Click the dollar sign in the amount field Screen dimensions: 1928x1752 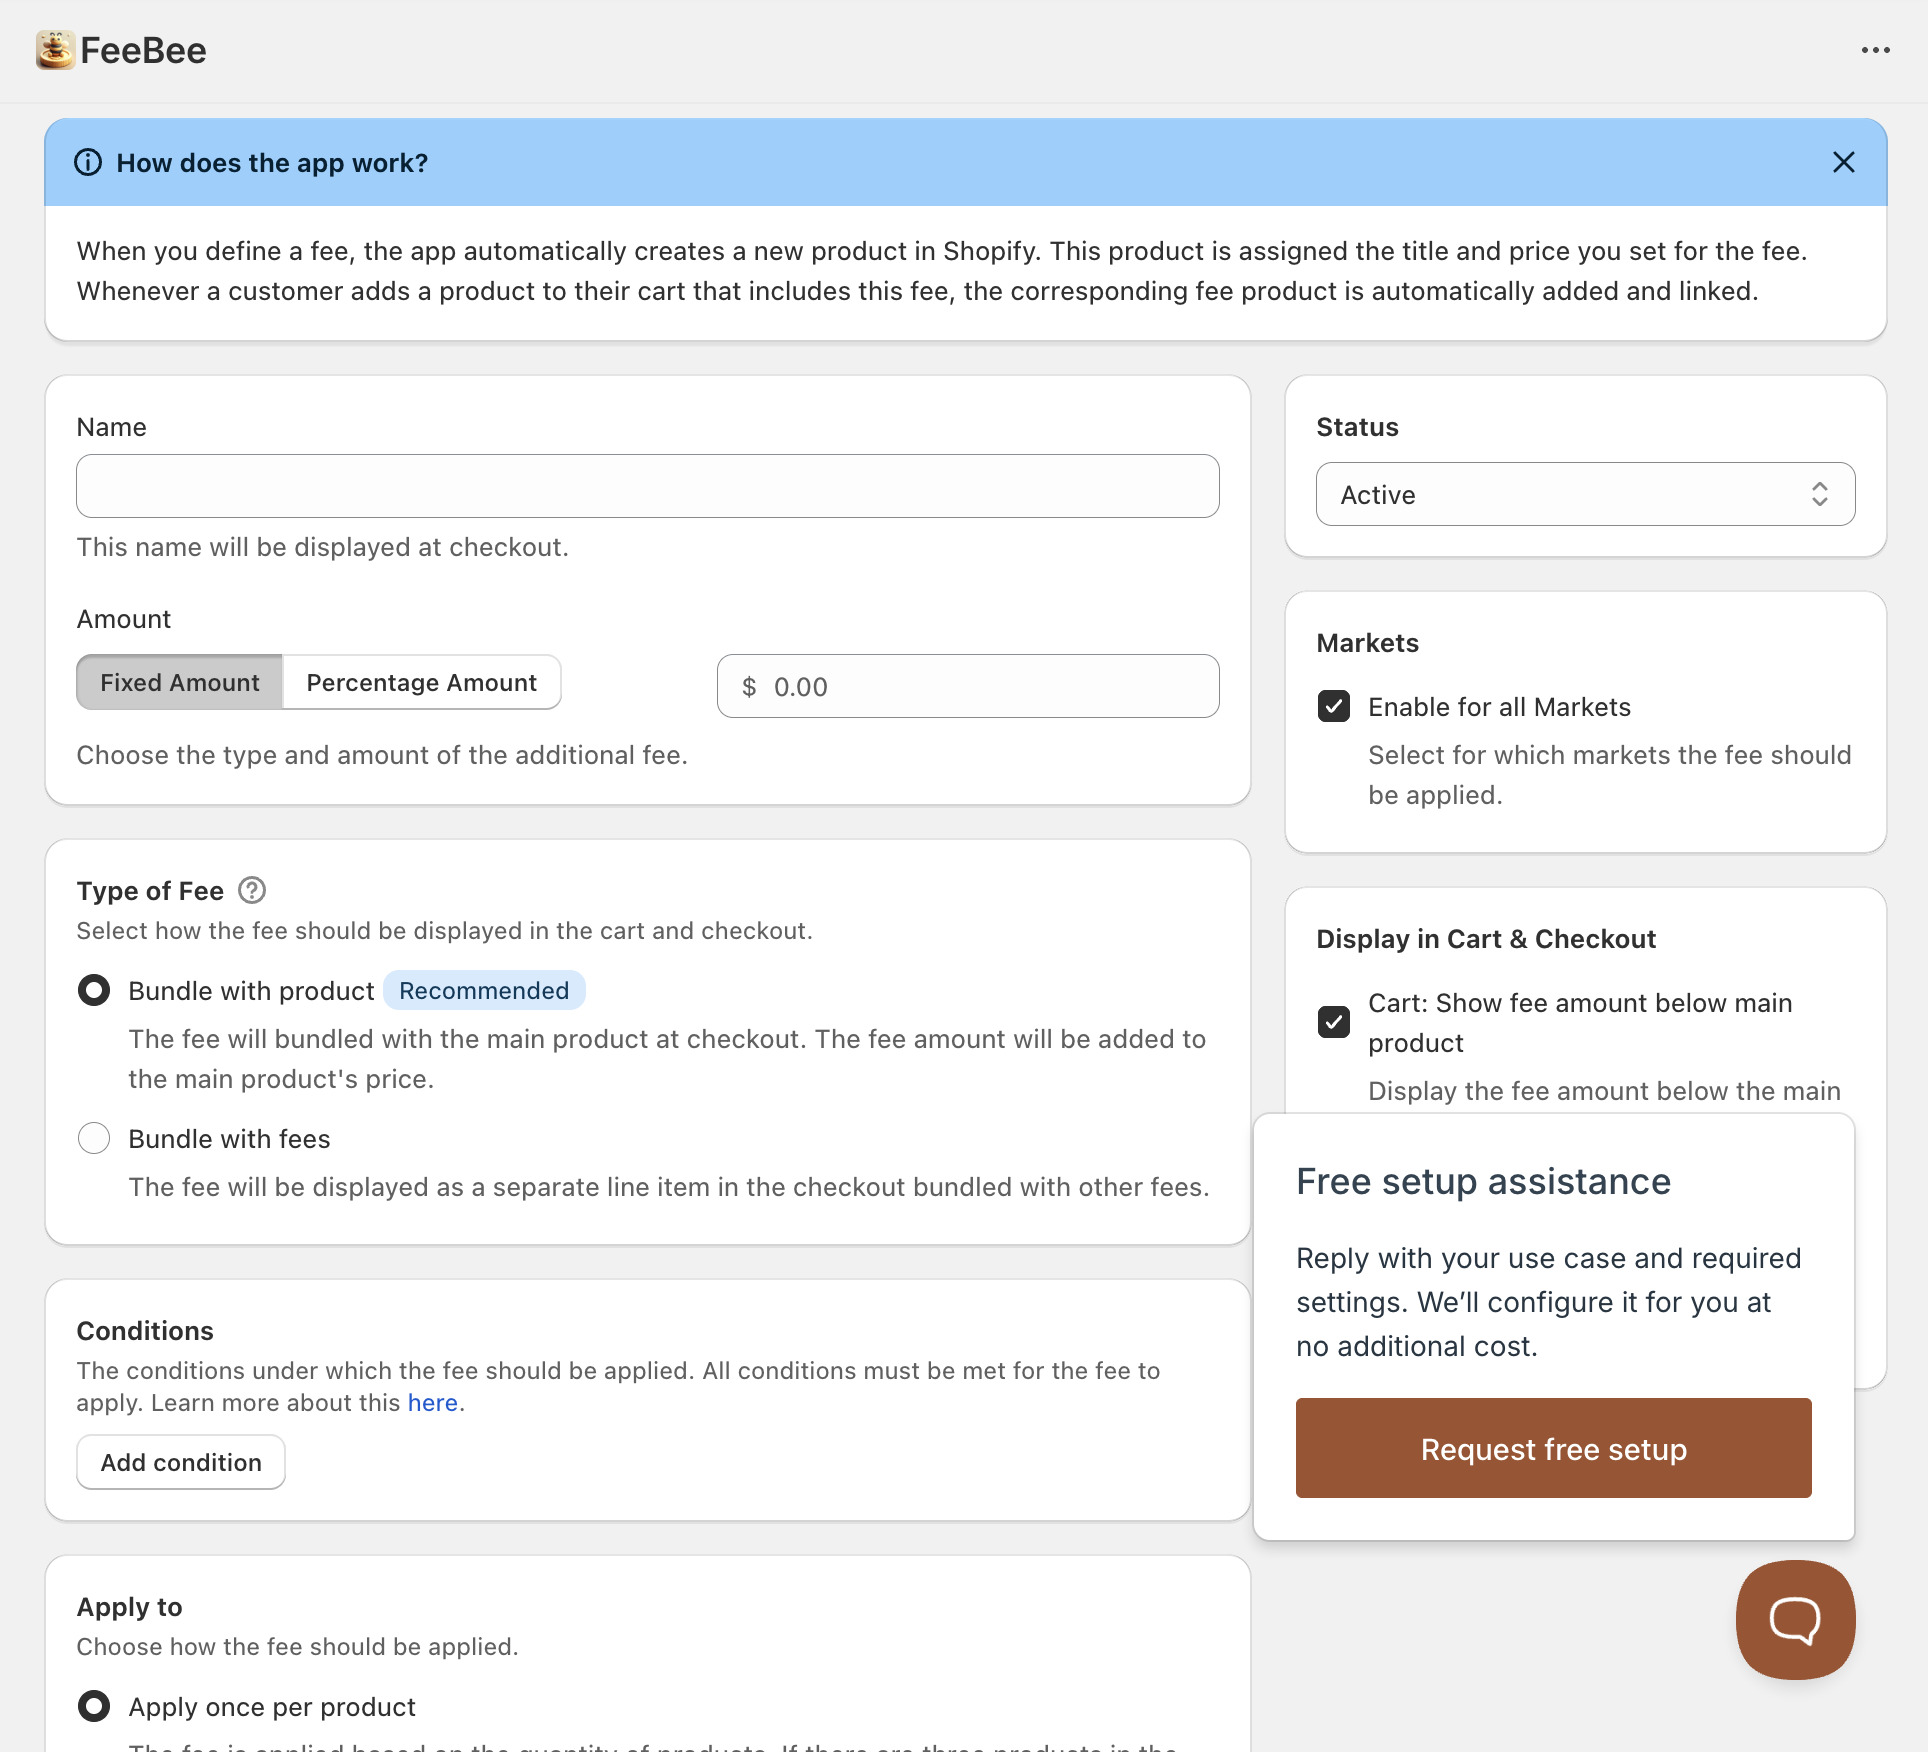748,686
